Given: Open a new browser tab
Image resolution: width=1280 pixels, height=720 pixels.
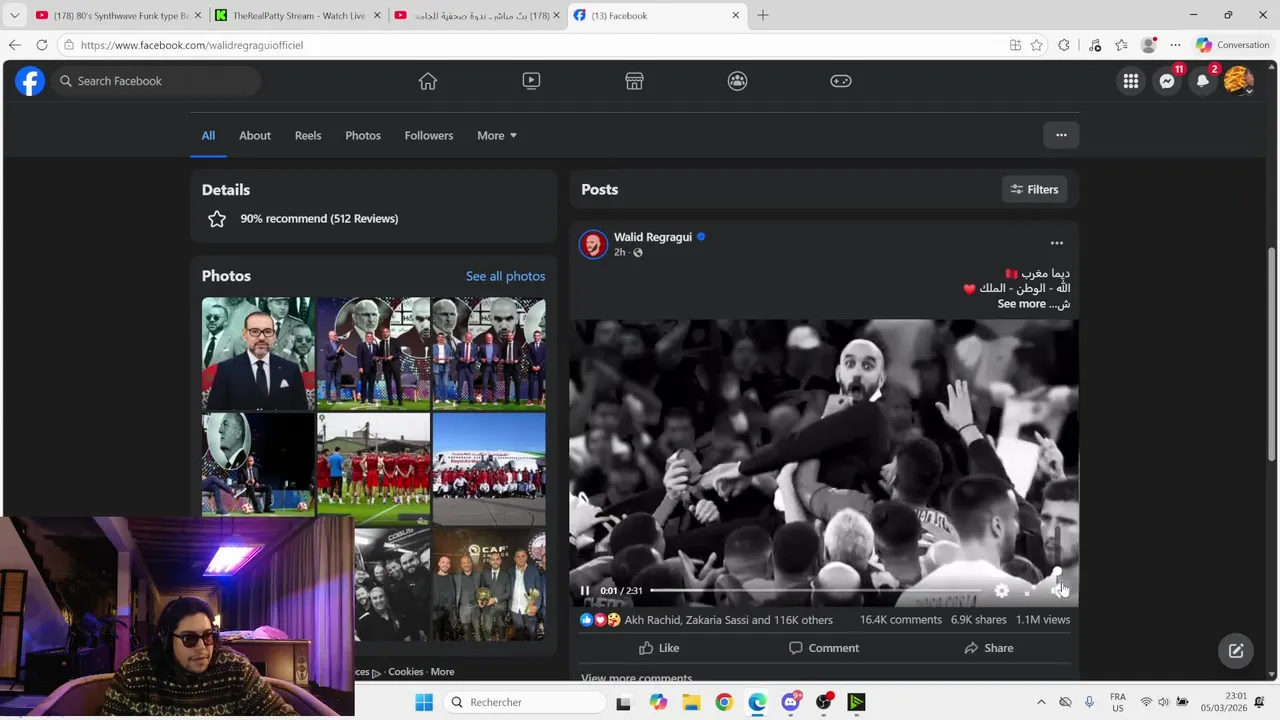Looking at the screenshot, I should 763,15.
